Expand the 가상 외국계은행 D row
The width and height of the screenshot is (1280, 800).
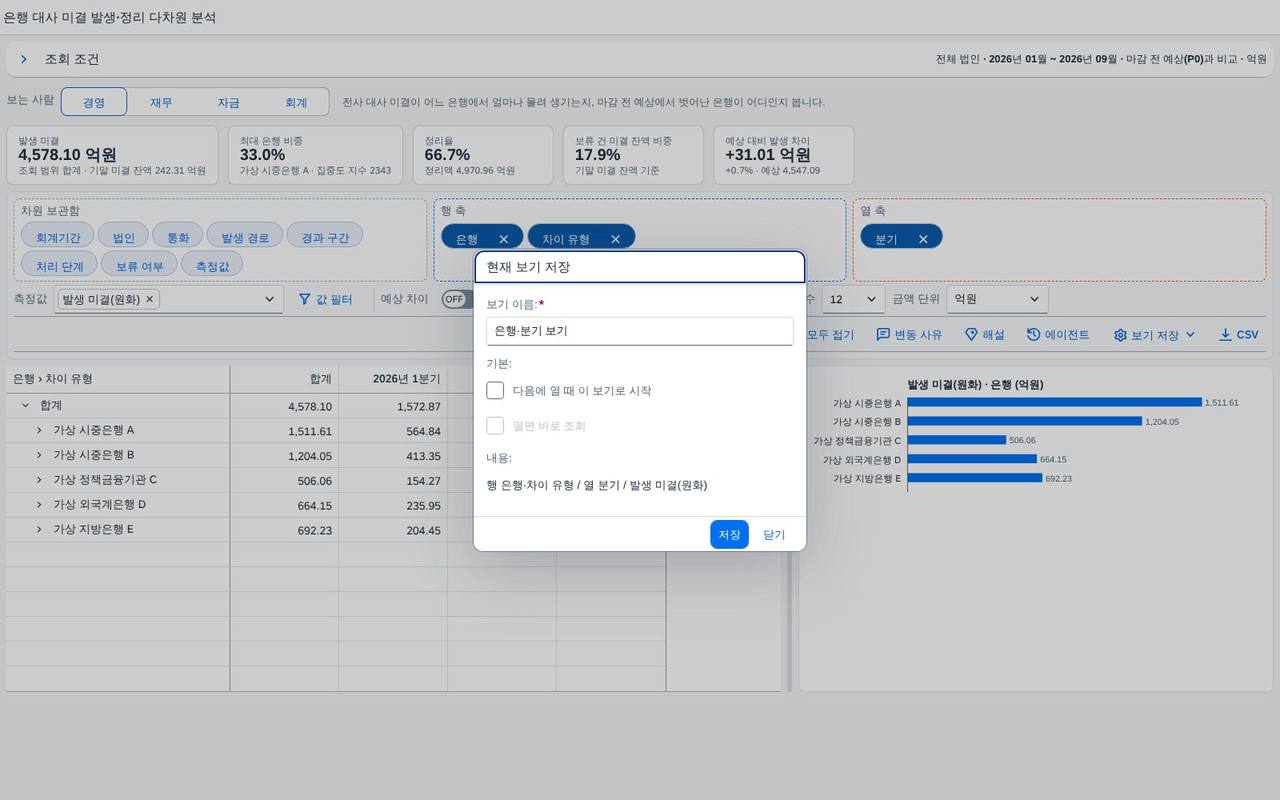[x=39, y=505]
